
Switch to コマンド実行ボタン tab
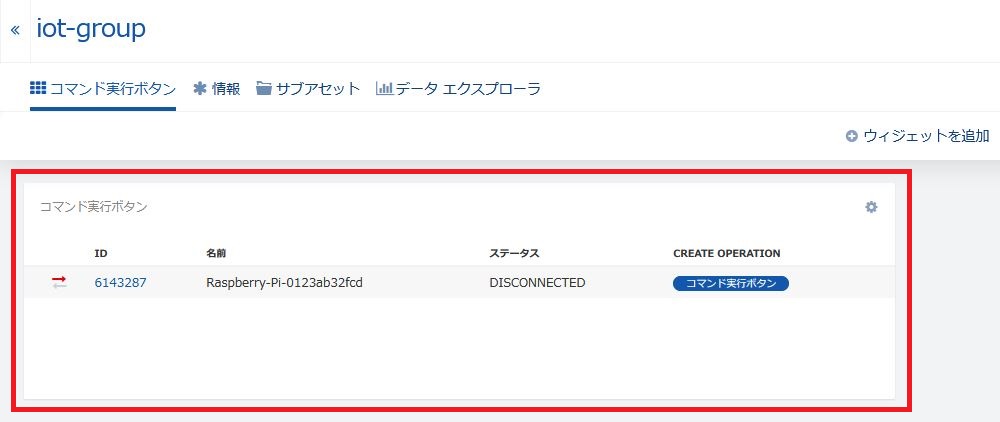point(103,89)
